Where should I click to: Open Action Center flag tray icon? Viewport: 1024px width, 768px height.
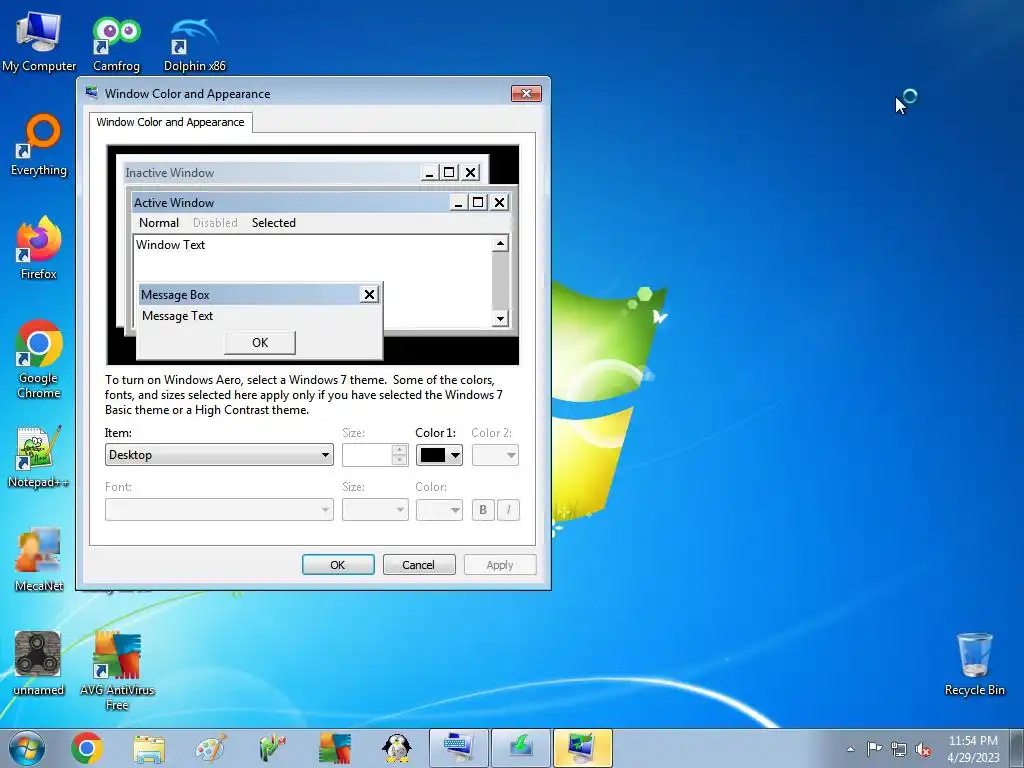(x=874, y=748)
